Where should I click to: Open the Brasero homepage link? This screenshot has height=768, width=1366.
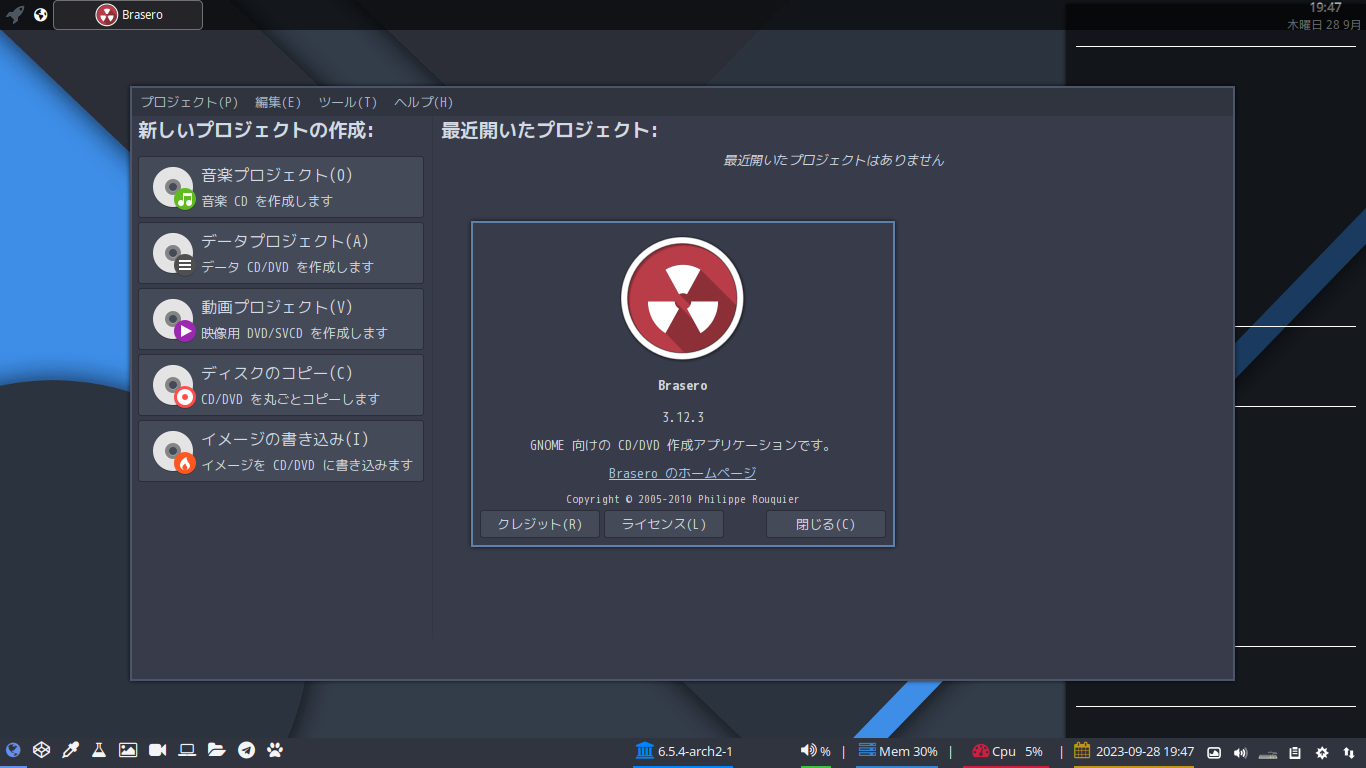point(682,473)
